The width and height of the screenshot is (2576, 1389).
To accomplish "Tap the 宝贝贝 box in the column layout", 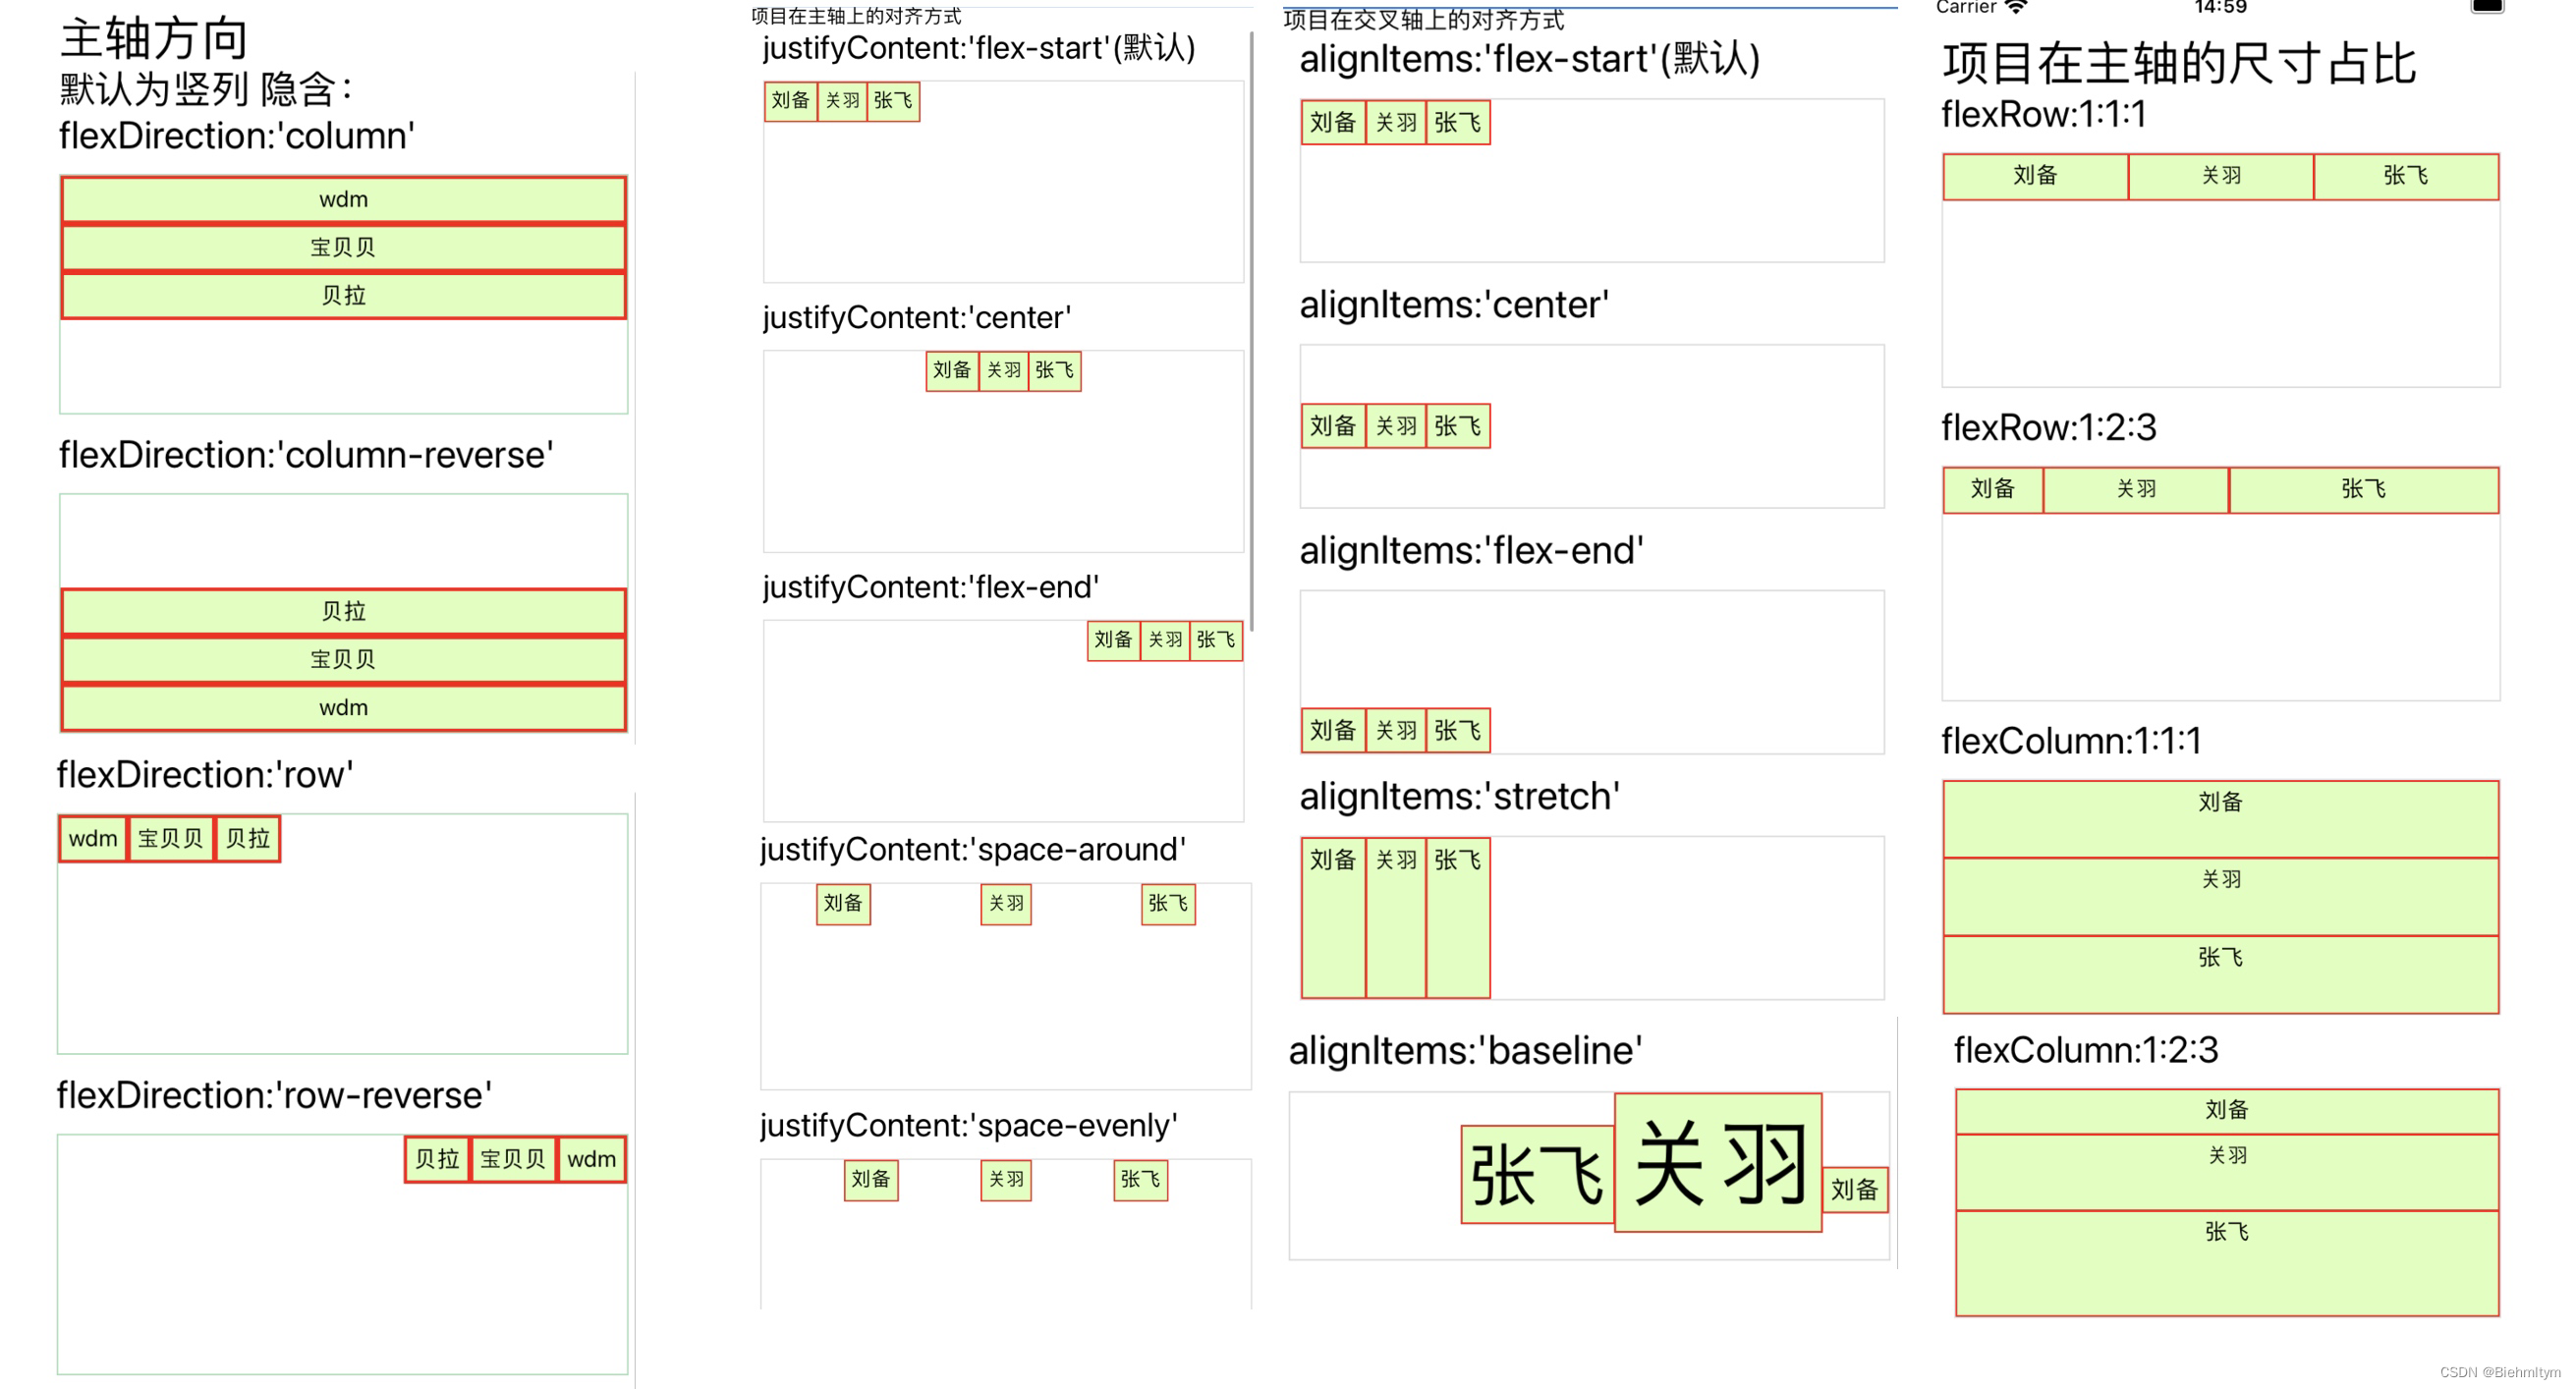I will [x=343, y=247].
